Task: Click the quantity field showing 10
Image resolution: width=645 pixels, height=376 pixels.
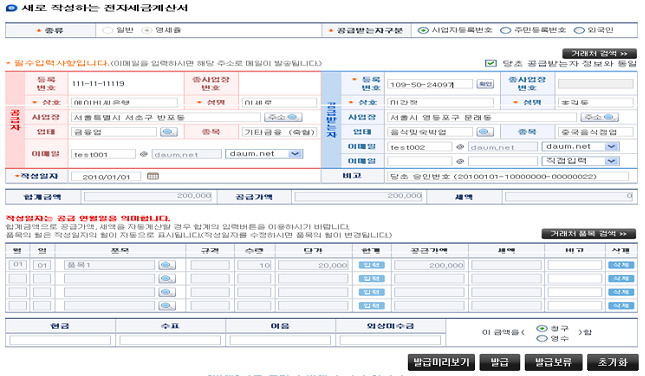Action: [x=254, y=265]
